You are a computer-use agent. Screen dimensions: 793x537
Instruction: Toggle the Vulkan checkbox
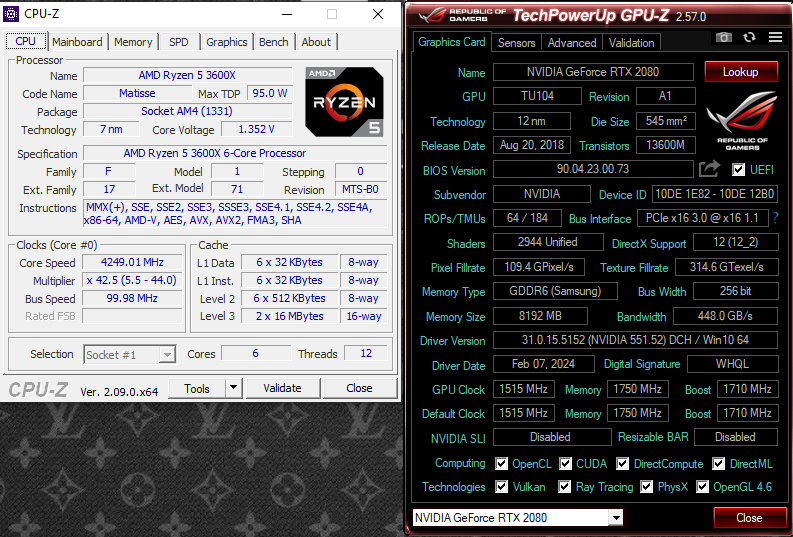[501, 486]
